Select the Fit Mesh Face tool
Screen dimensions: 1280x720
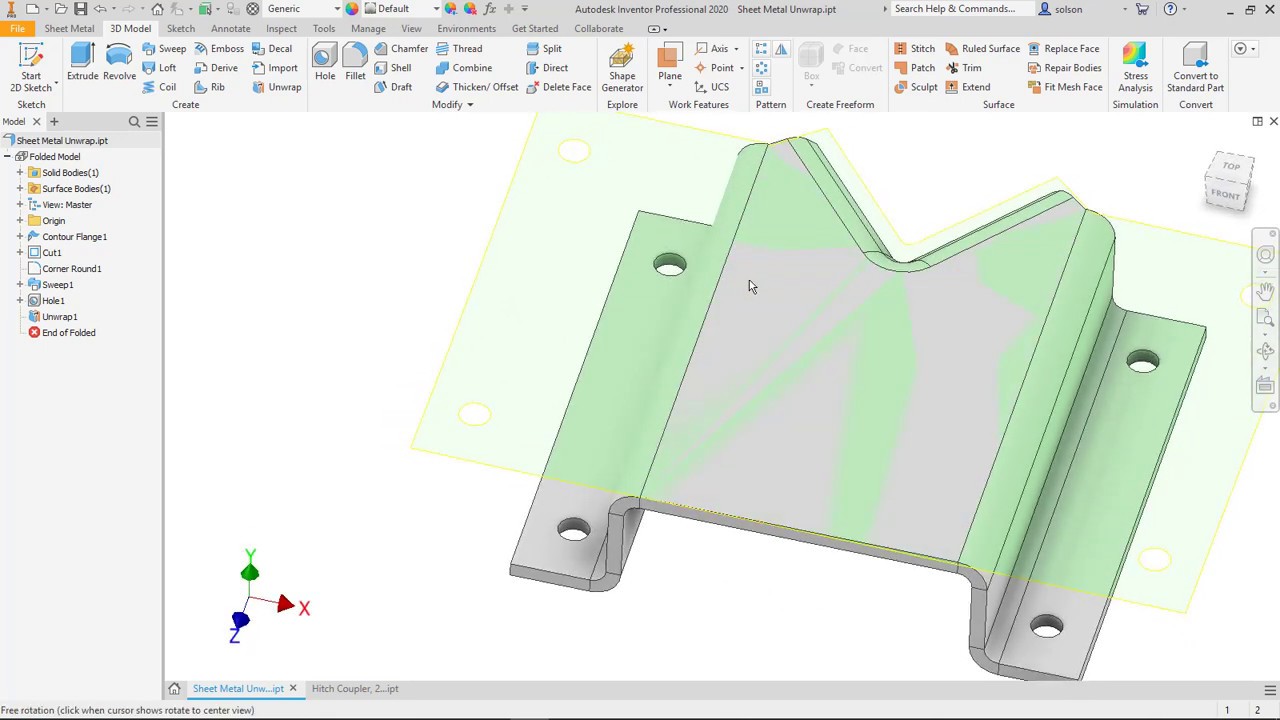click(1065, 87)
